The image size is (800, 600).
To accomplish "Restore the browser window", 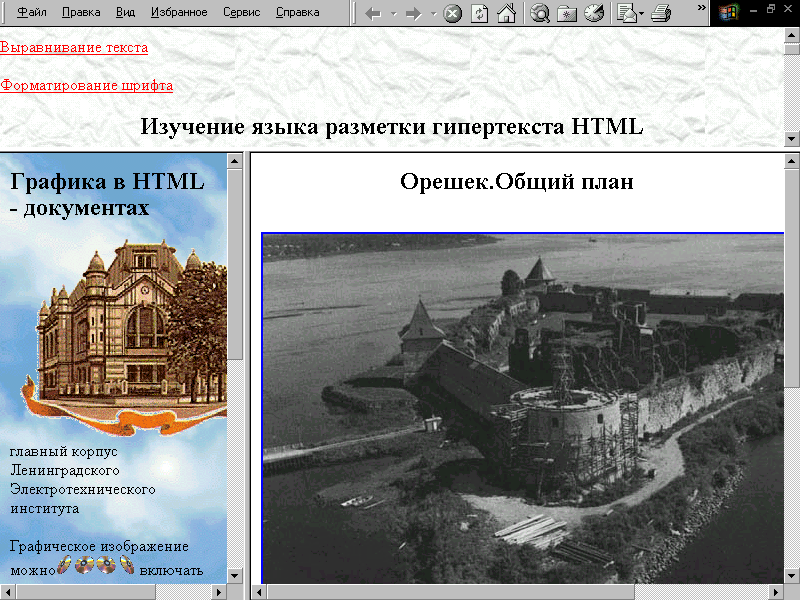I will [x=771, y=9].
